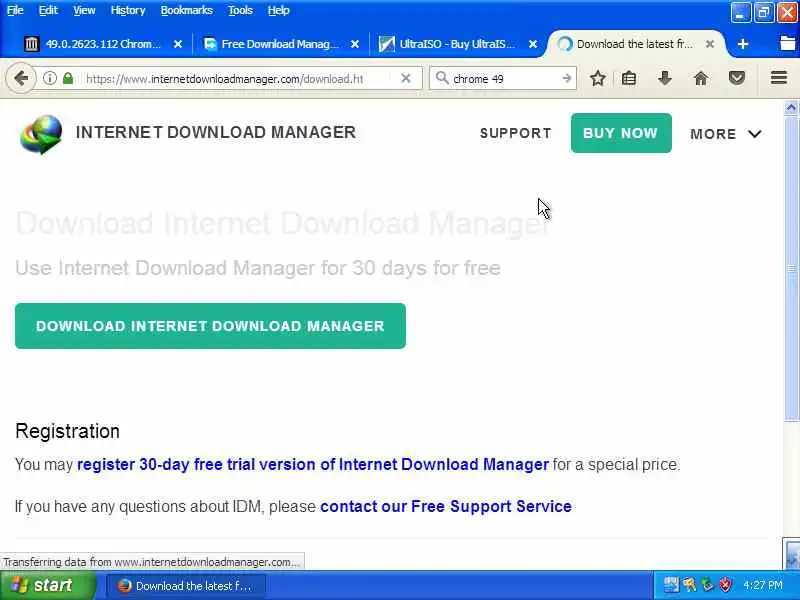The height and width of the screenshot is (600, 800).
Task: Switch to the Free Download Manager tab
Action: 280,44
